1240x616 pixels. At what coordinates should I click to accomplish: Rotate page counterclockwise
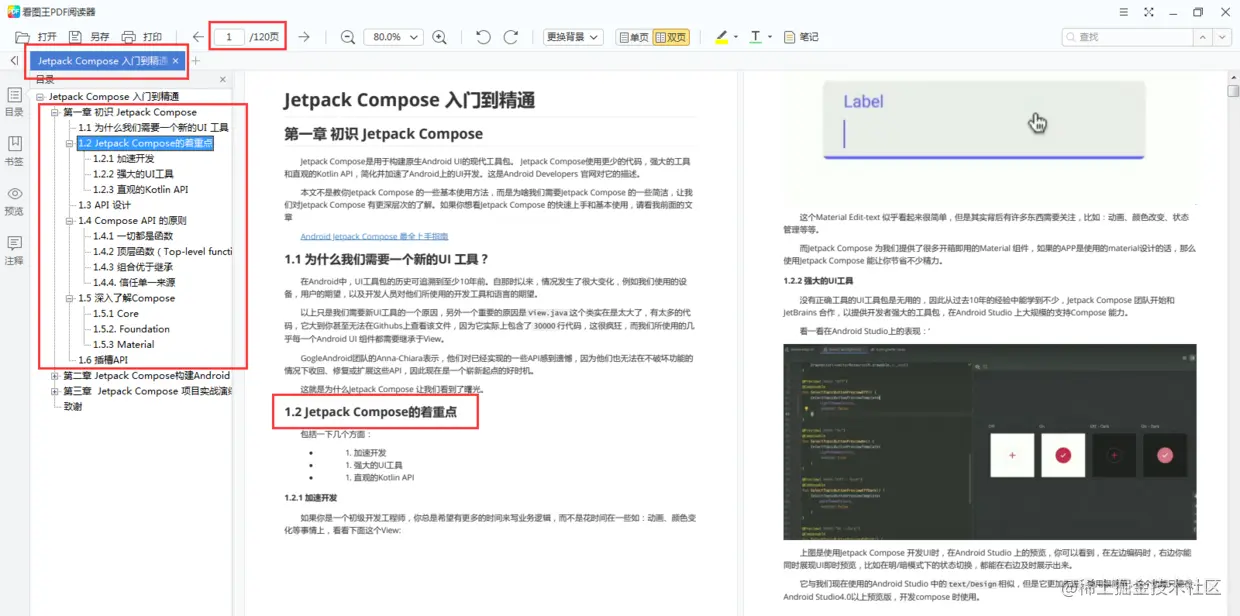(x=483, y=37)
